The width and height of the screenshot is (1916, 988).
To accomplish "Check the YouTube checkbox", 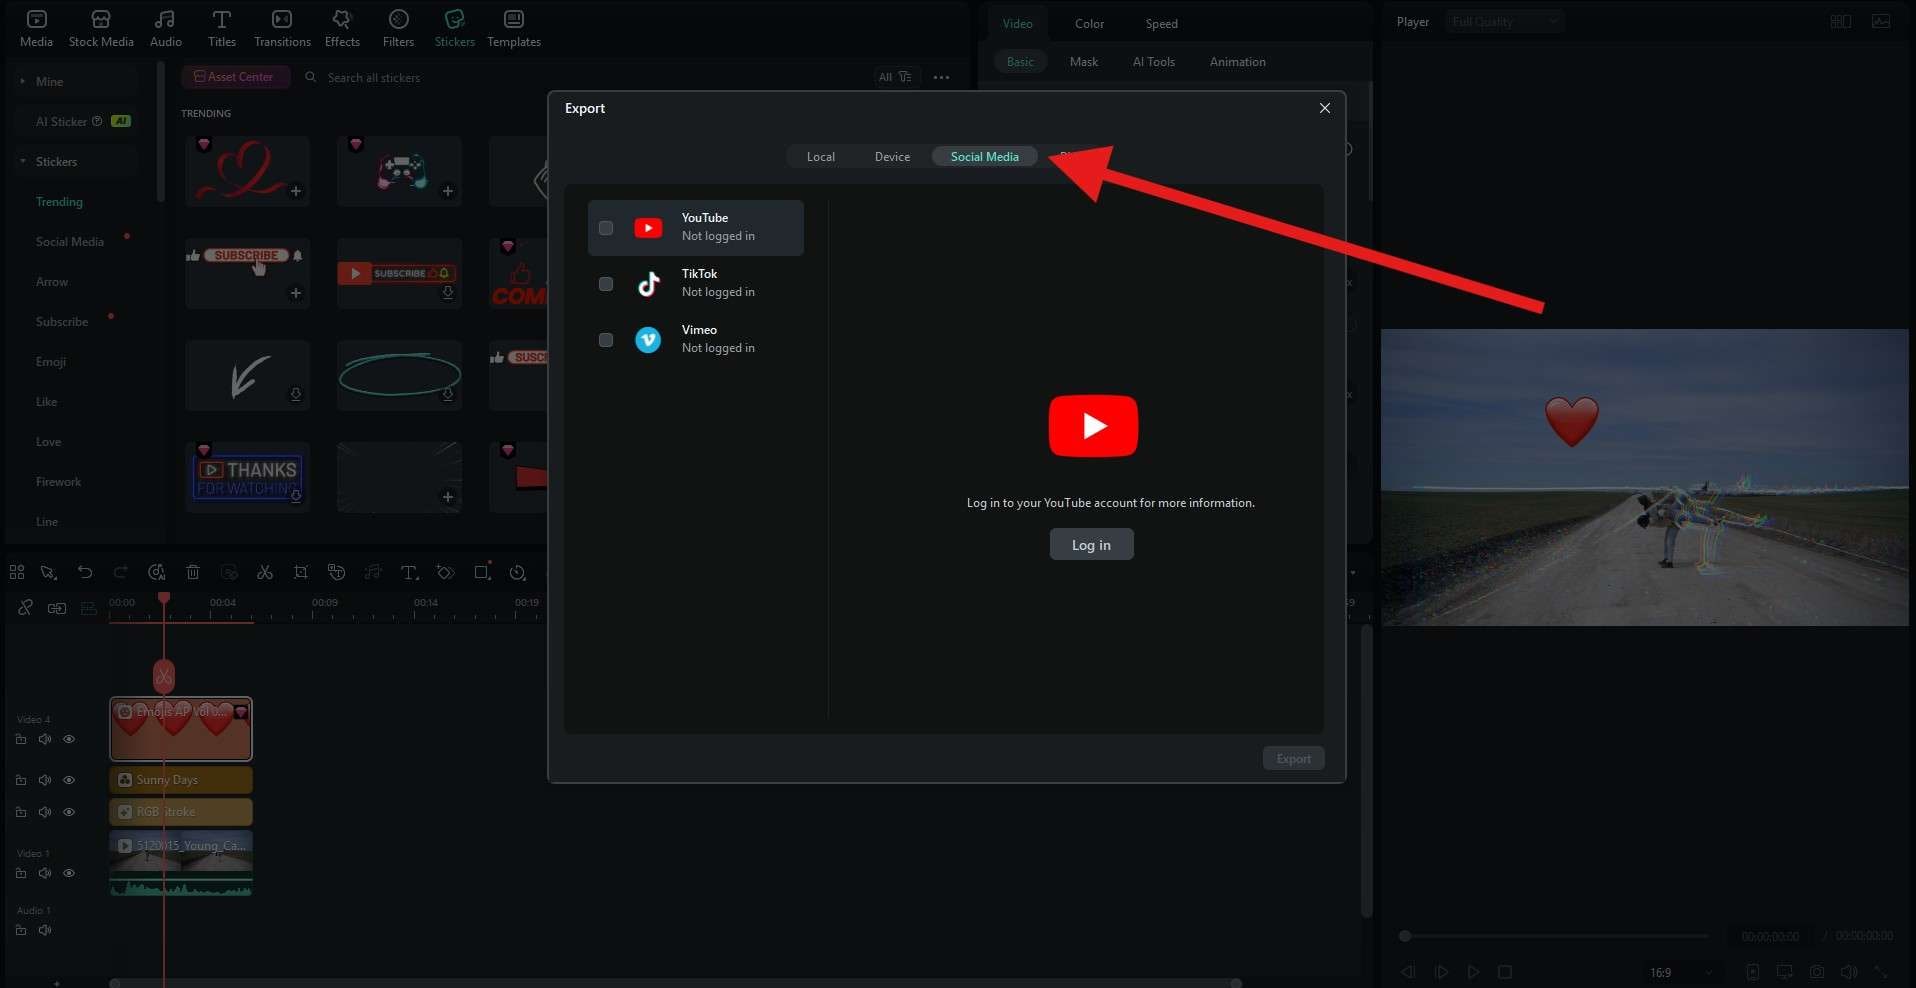I will 606,228.
